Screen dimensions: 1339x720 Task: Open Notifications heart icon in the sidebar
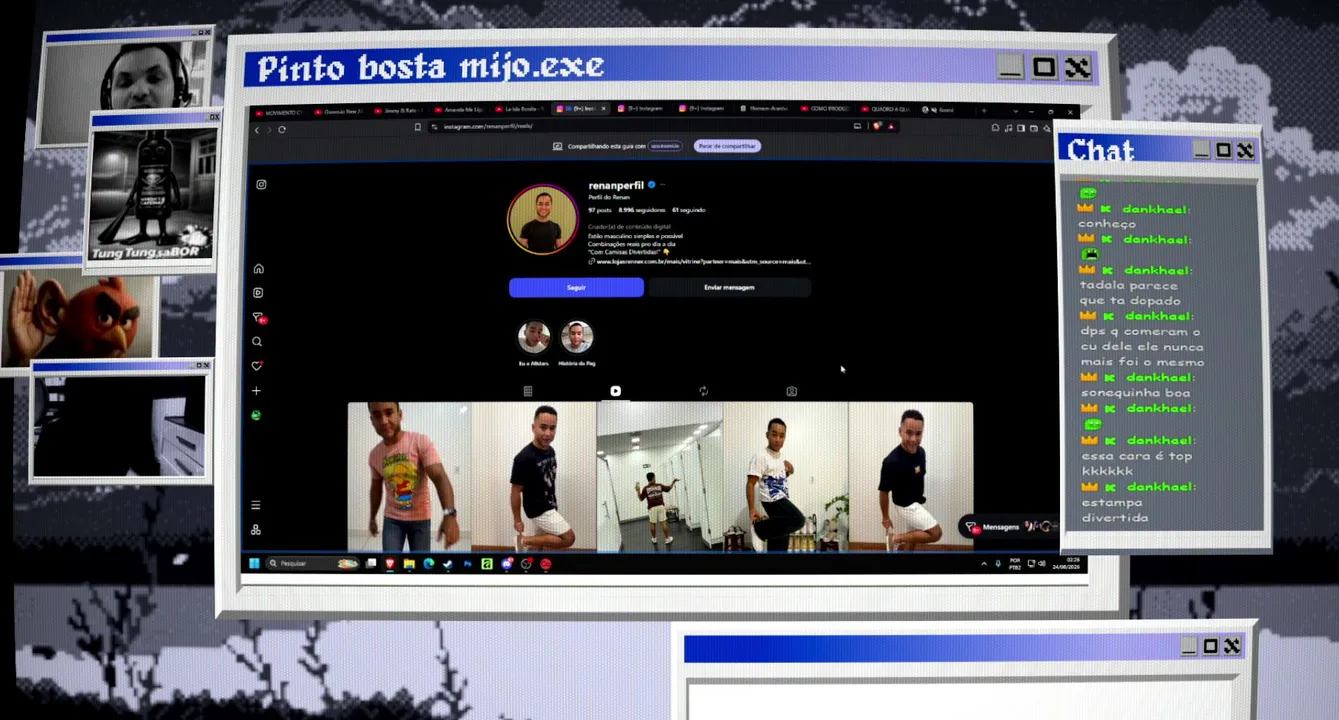point(257,366)
